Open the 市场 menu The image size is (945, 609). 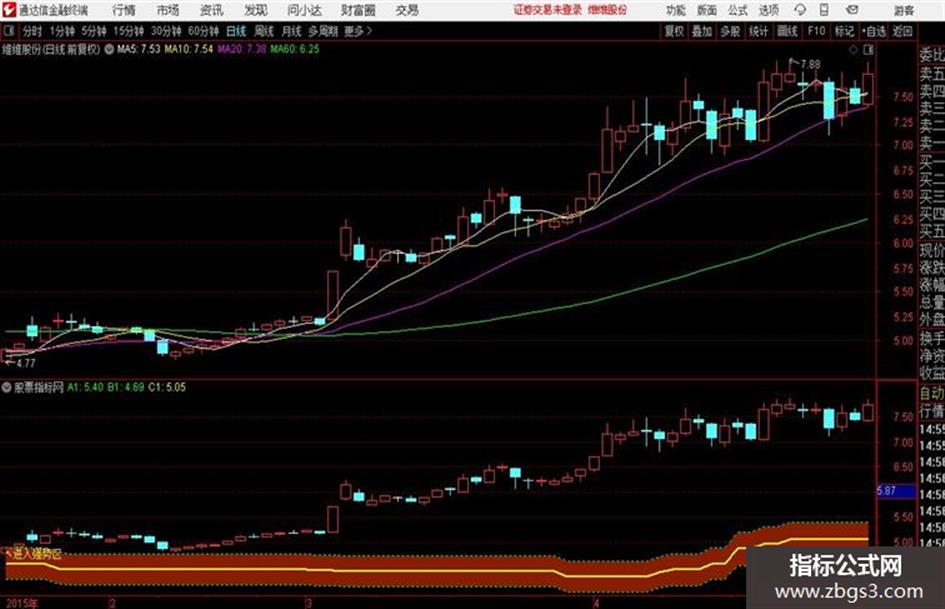tap(168, 10)
